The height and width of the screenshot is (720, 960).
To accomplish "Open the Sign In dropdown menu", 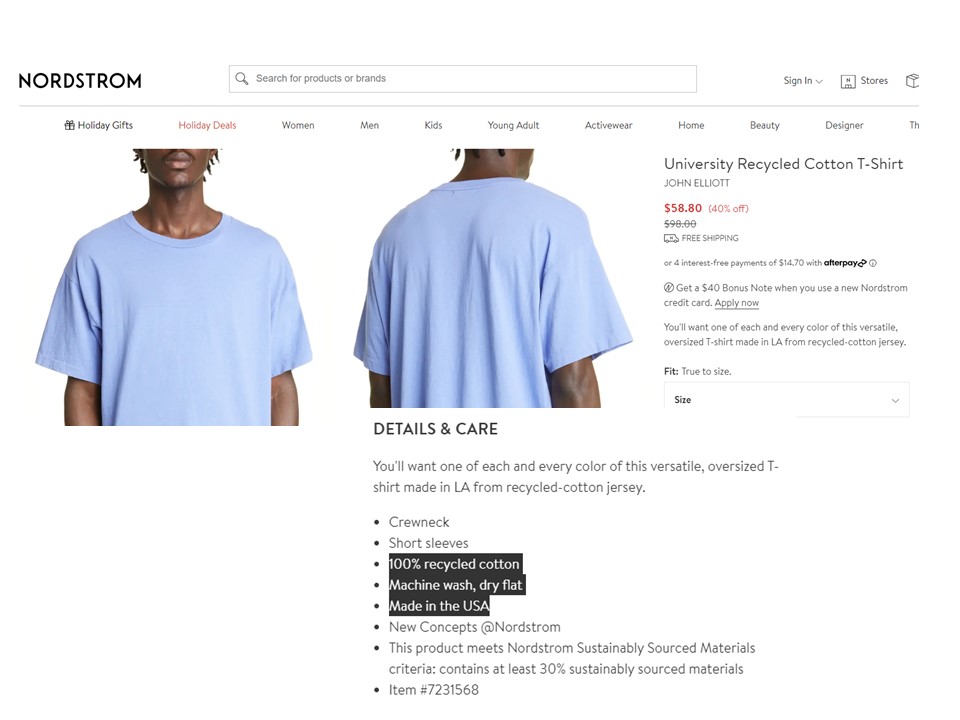I will 803,81.
